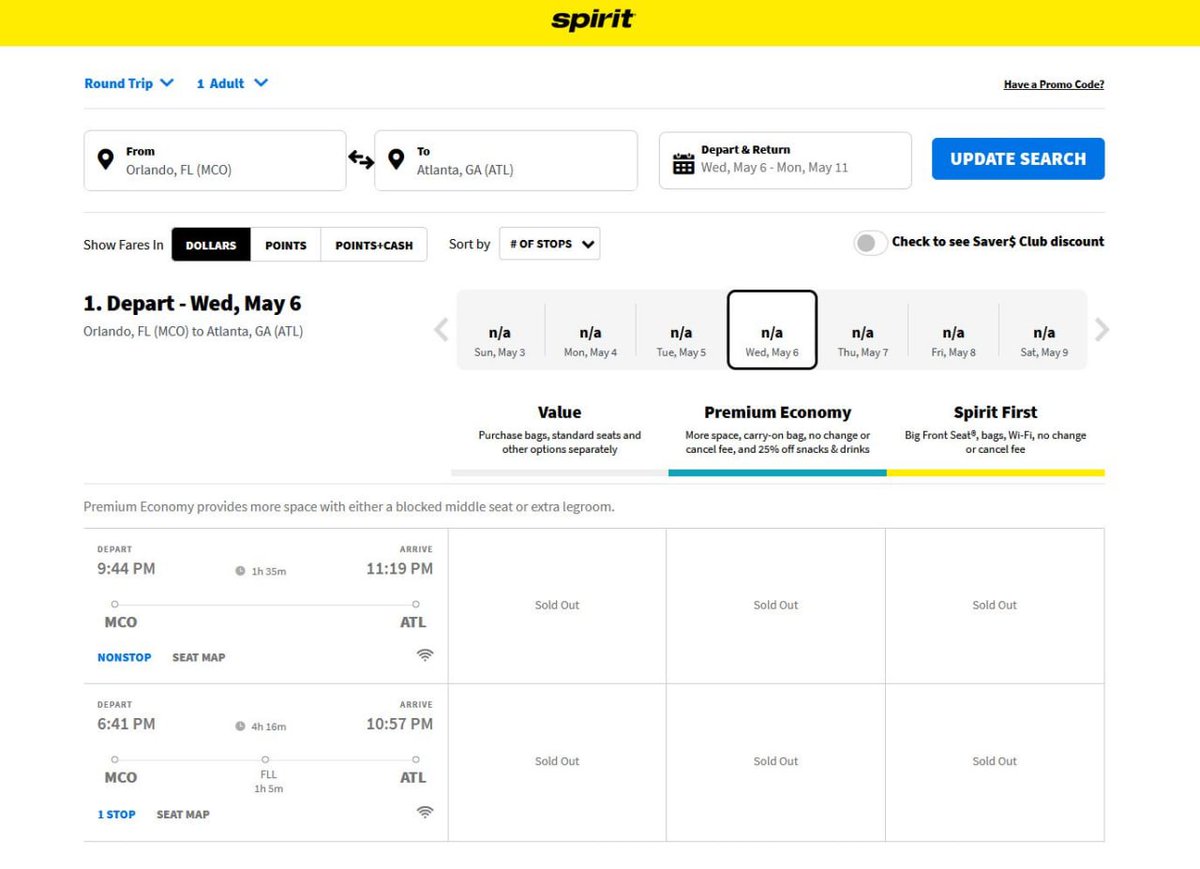Image resolution: width=1200 pixels, height=869 pixels.
Task: Click the 10:57 PM arrival time
Action: 400,724
